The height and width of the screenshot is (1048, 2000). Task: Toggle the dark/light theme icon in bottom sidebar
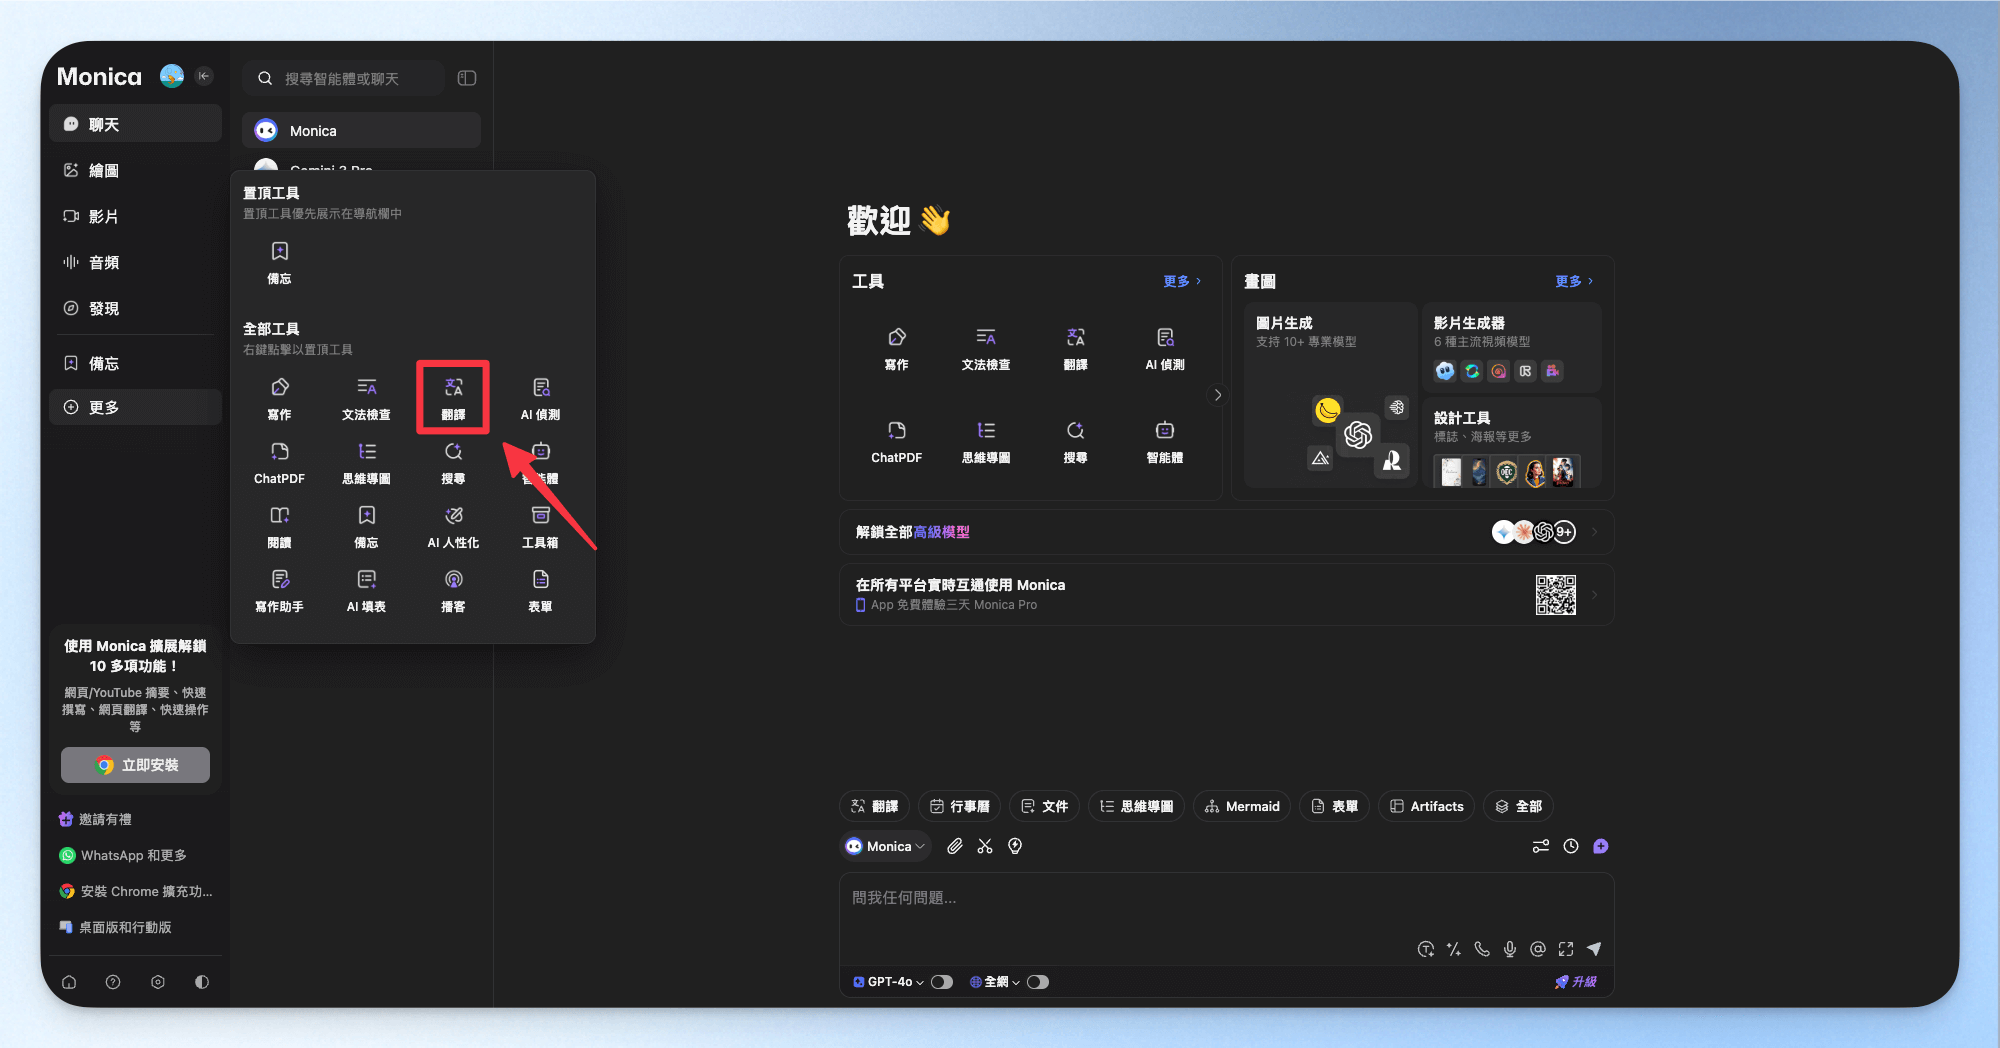pos(202,982)
